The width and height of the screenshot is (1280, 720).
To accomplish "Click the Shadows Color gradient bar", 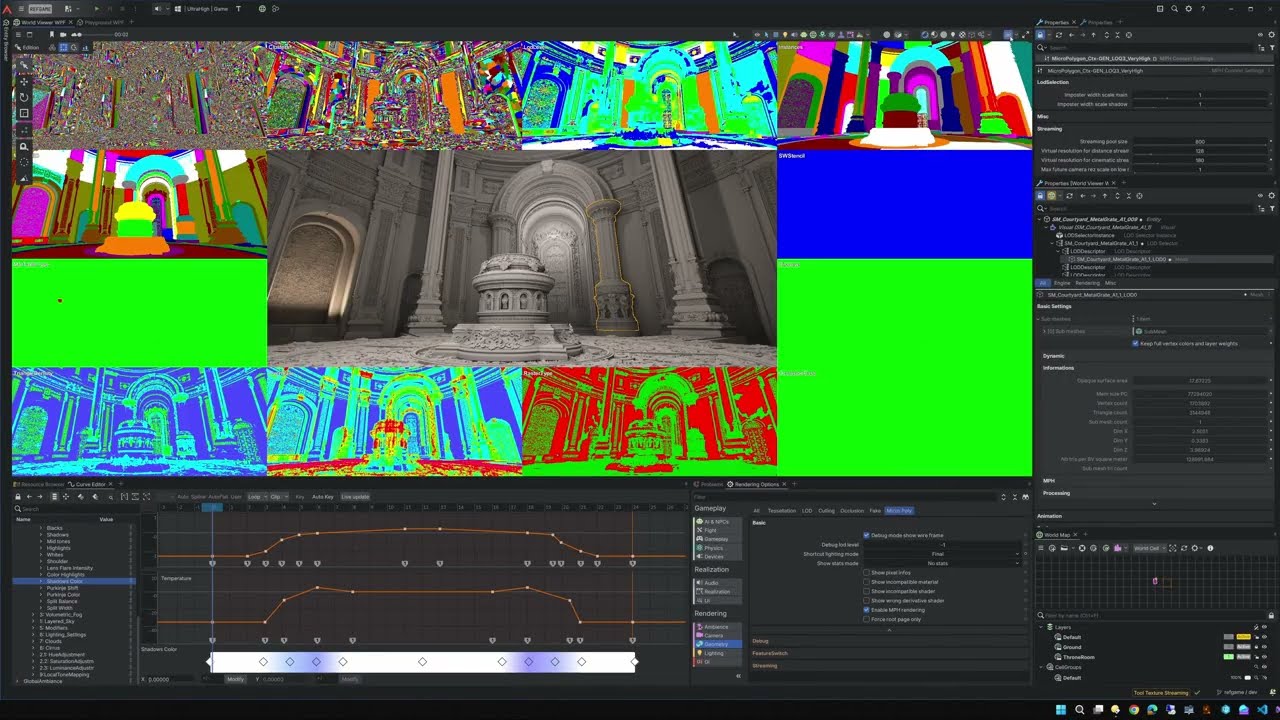I will pos(422,662).
